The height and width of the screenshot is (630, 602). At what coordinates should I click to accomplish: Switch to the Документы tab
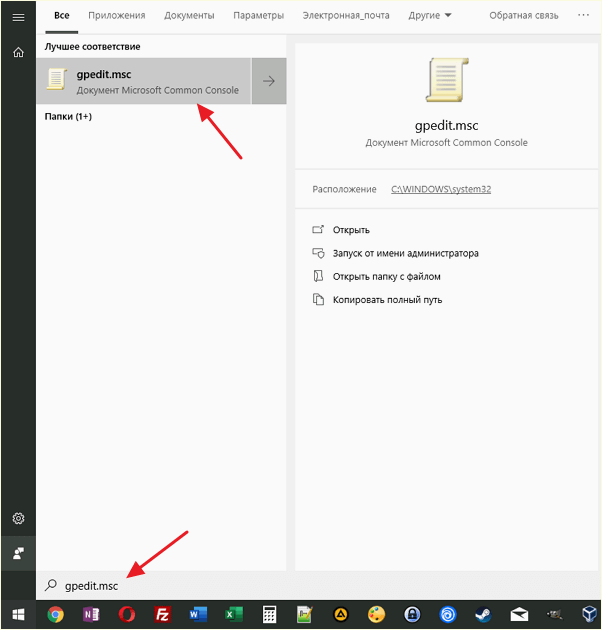tap(189, 16)
